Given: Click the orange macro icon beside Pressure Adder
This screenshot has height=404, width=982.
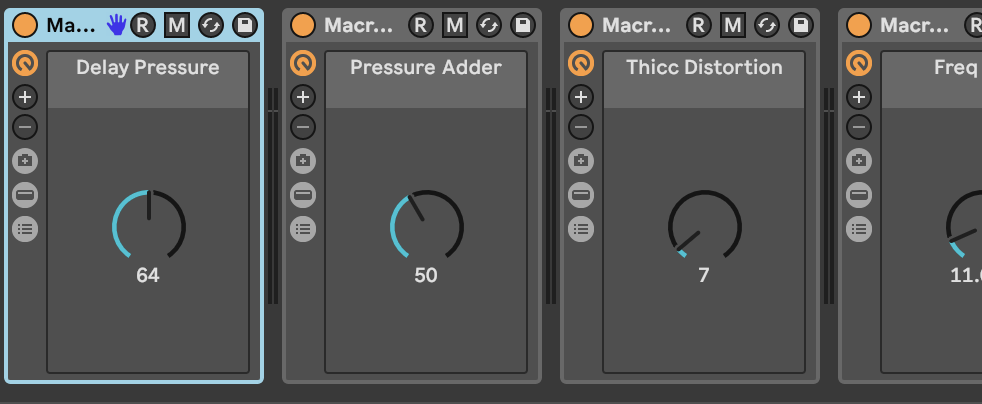Looking at the screenshot, I should pyautogui.click(x=303, y=63).
